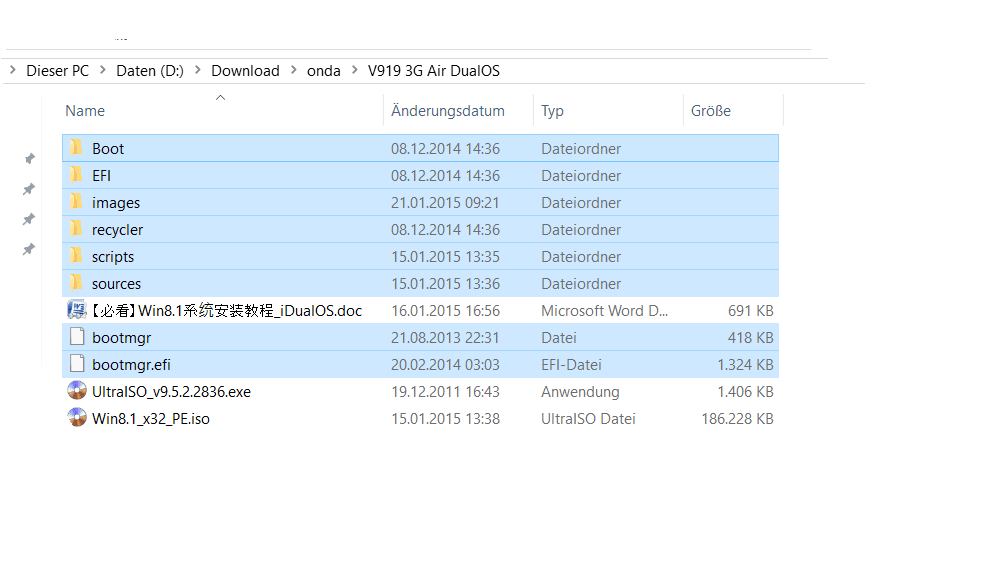Image resolution: width=992 pixels, height=571 pixels.
Task: Click date 21.01.2015 09:21 of images
Action: [445, 203]
